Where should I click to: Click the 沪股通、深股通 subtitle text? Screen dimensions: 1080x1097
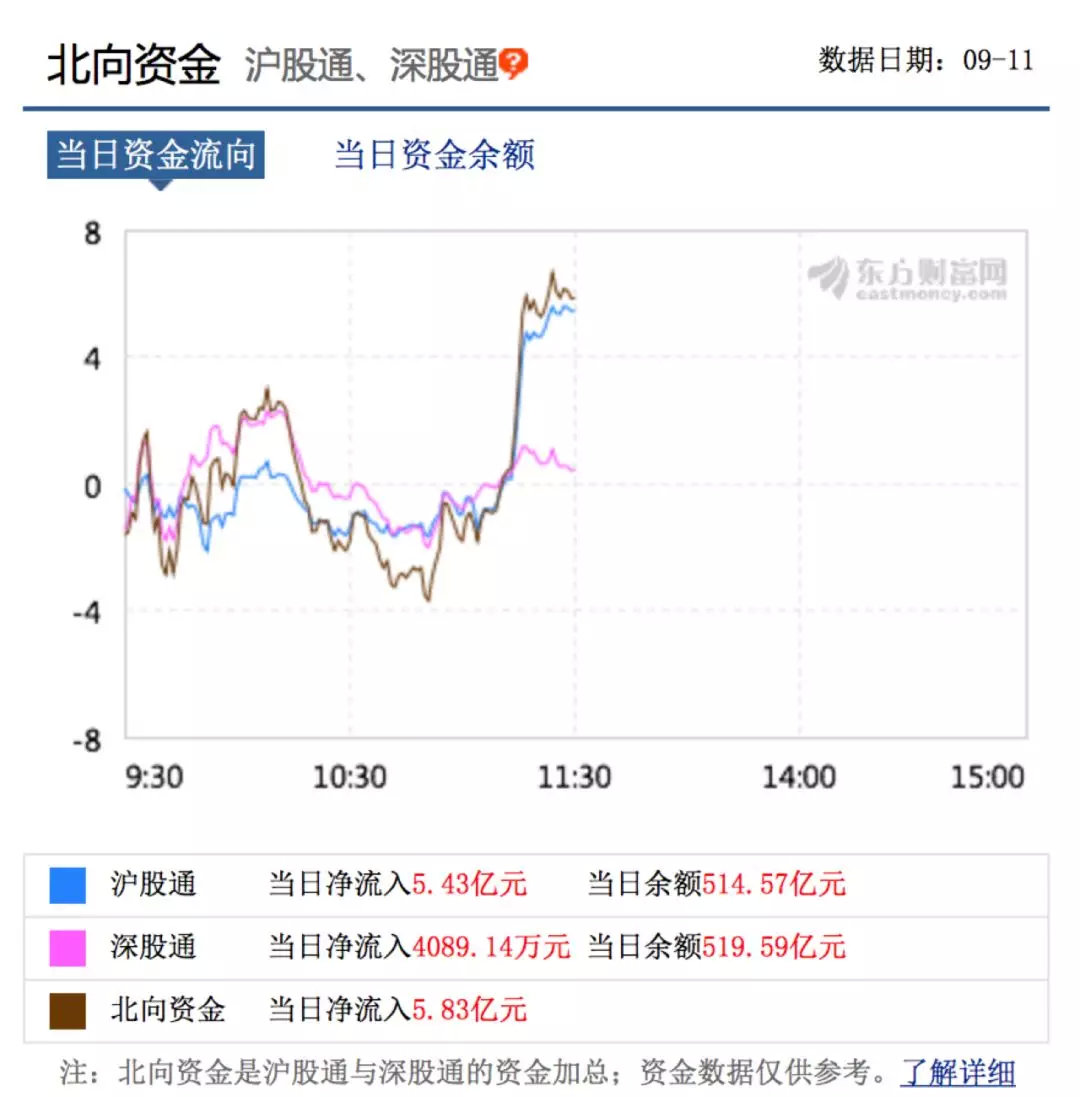pyautogui.click(x=371, y=66)
